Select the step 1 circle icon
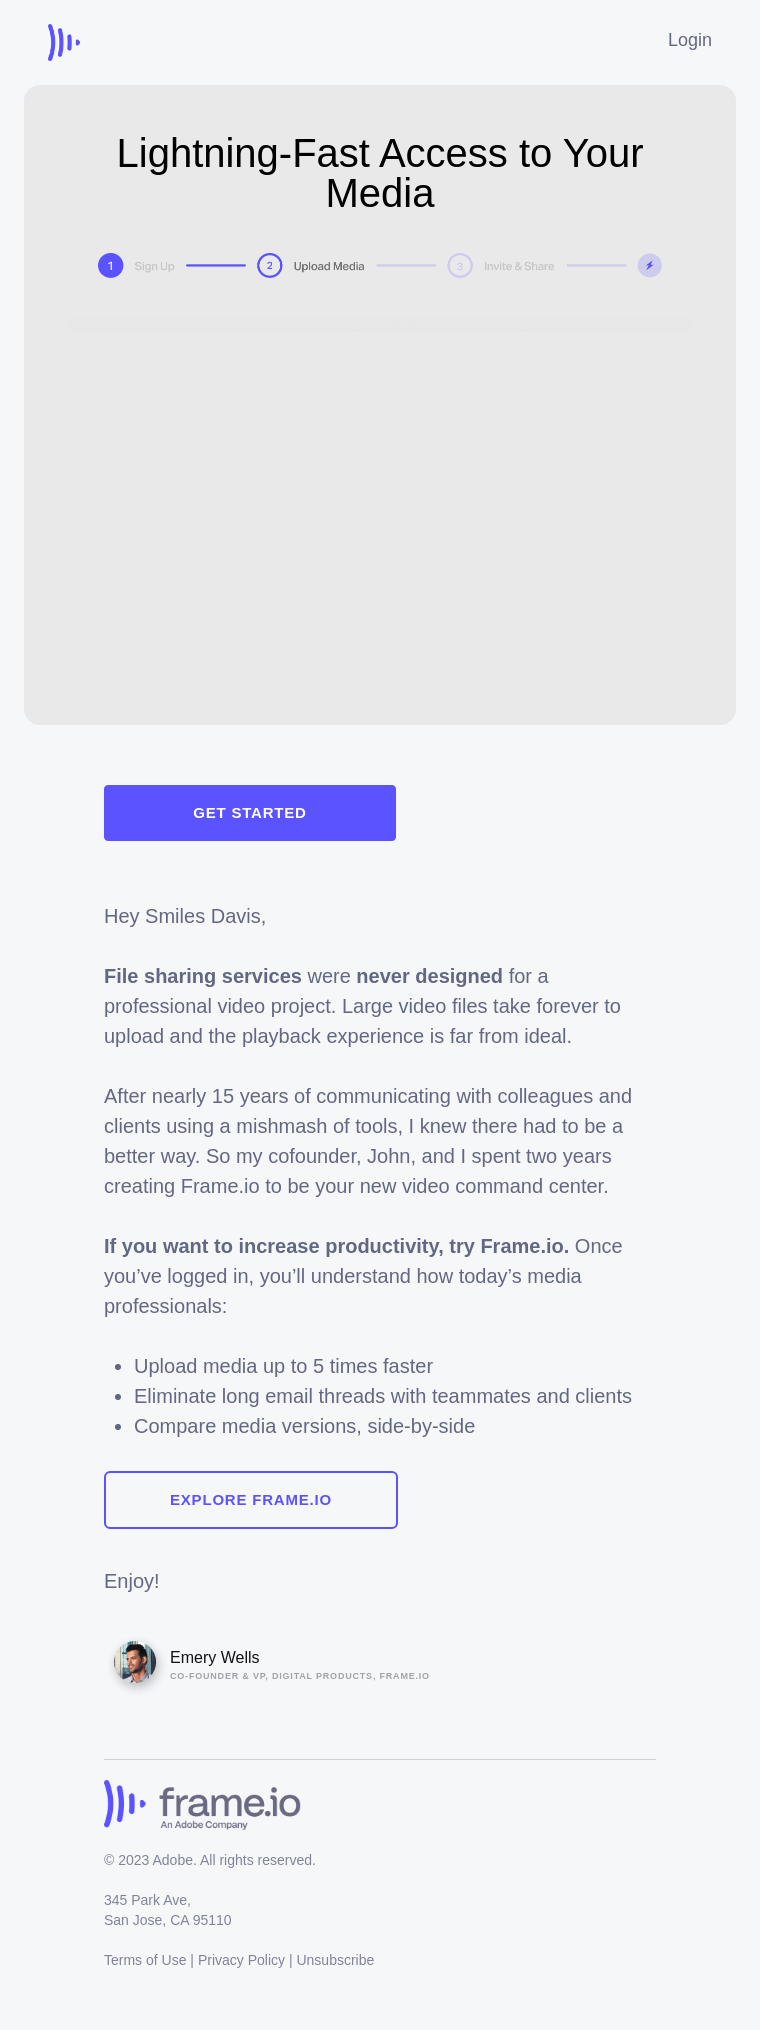760x2030 pixels. point(110,266)
